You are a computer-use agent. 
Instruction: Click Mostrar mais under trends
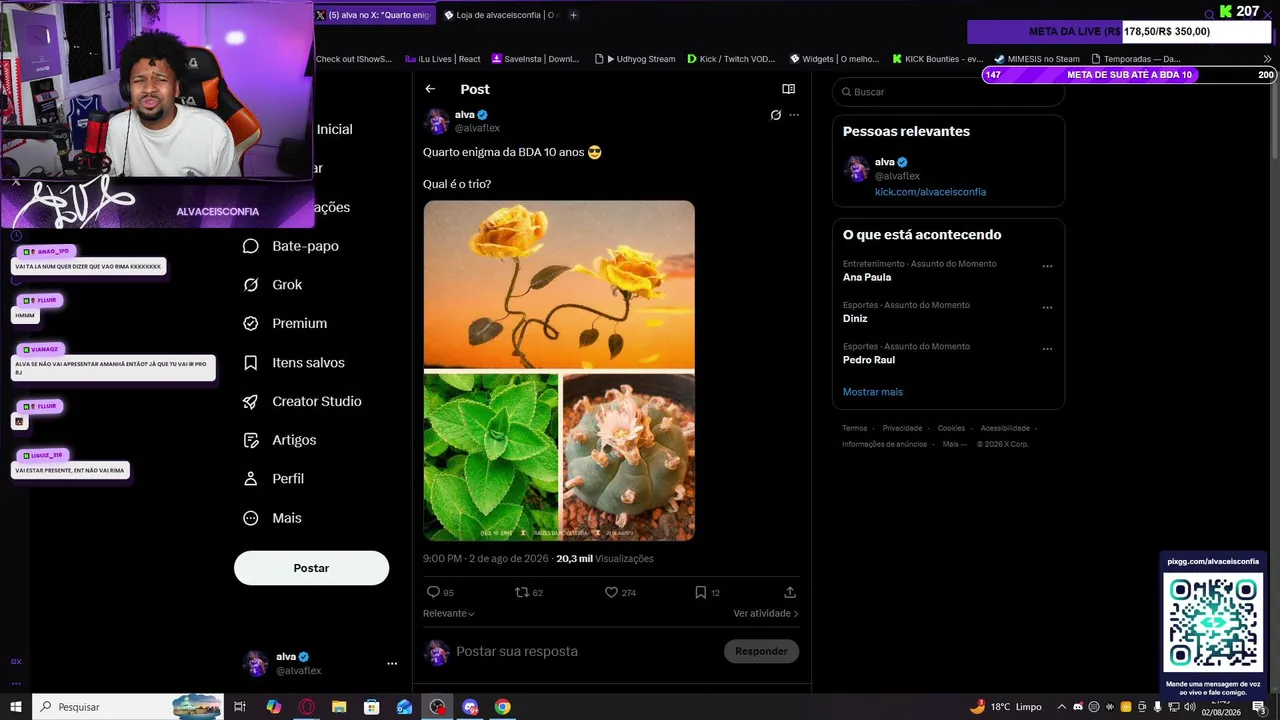pos(873,392)
